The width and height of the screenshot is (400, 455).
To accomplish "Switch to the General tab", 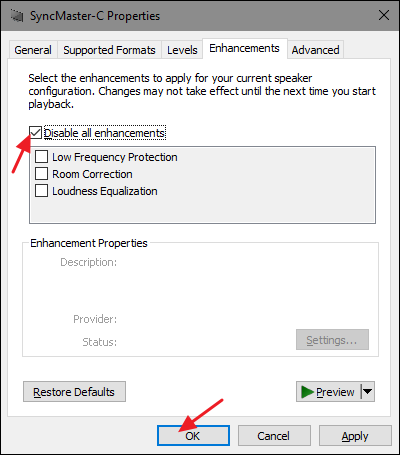I will [33, 50].
